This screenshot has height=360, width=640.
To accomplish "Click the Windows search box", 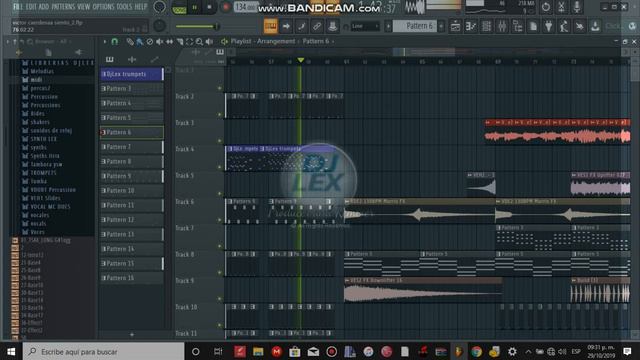I will [x=103, y=351].
